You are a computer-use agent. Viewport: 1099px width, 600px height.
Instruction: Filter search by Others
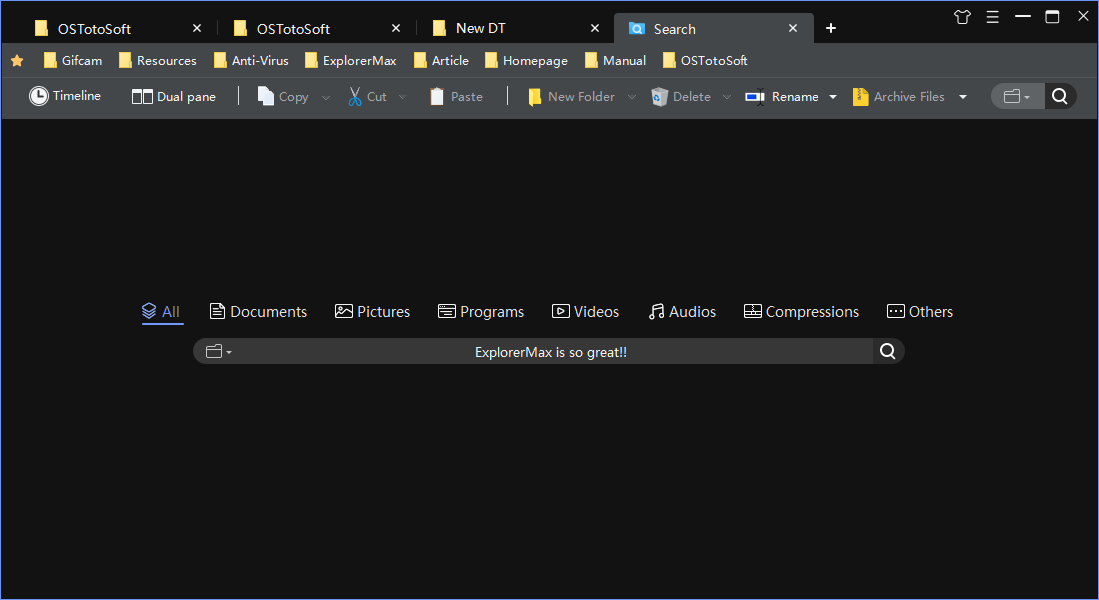click(920, 311)
